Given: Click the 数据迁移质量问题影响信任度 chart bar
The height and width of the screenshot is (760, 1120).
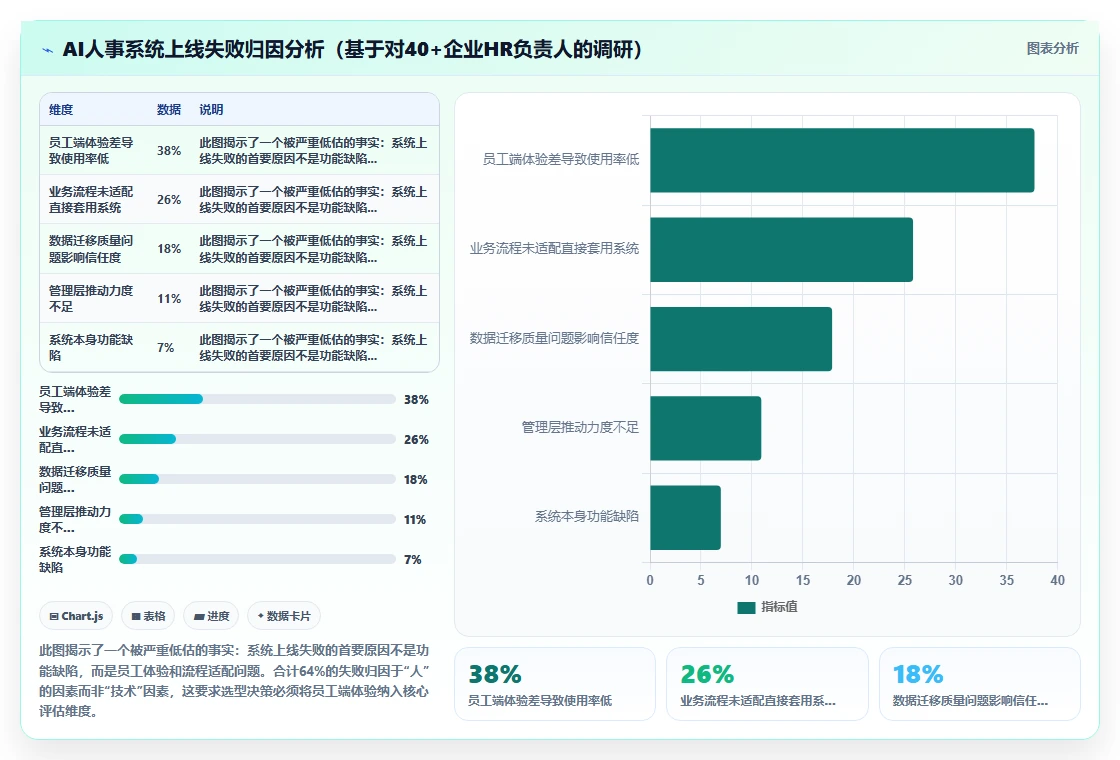Looking at the screenshot, I should coord(741,339).
